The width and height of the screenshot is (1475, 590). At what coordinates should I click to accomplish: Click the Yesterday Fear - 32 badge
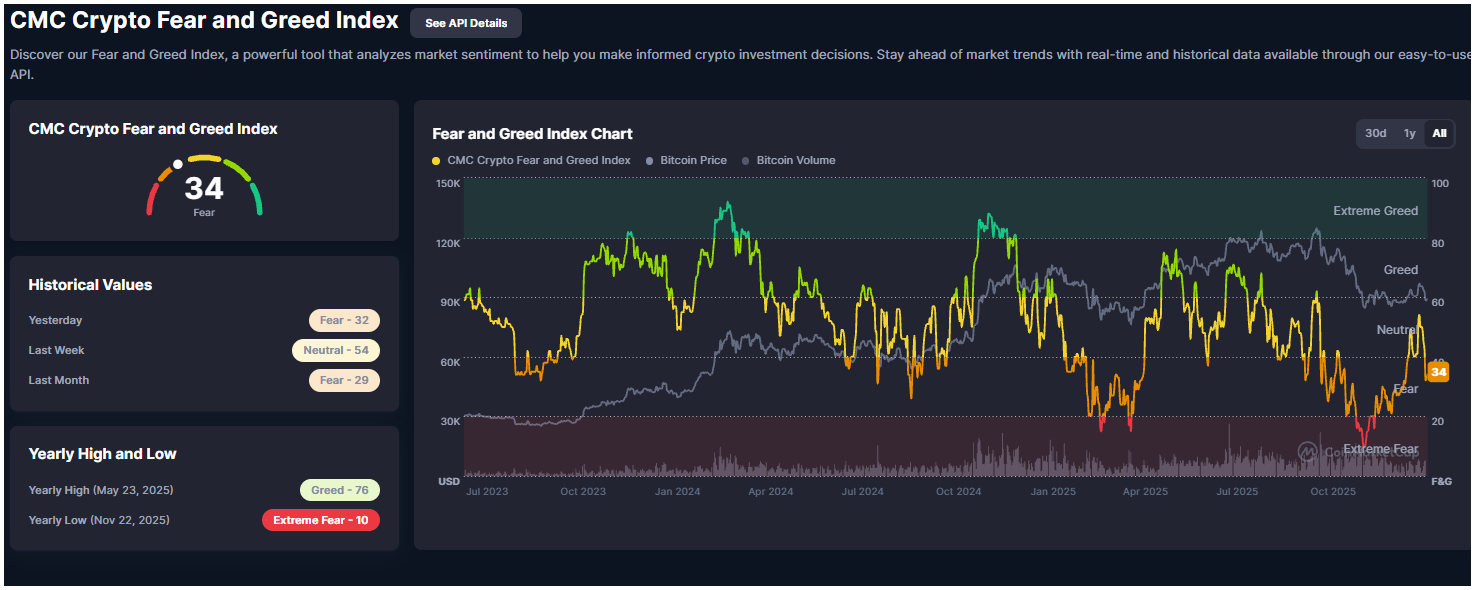click(x=344, y=321)
